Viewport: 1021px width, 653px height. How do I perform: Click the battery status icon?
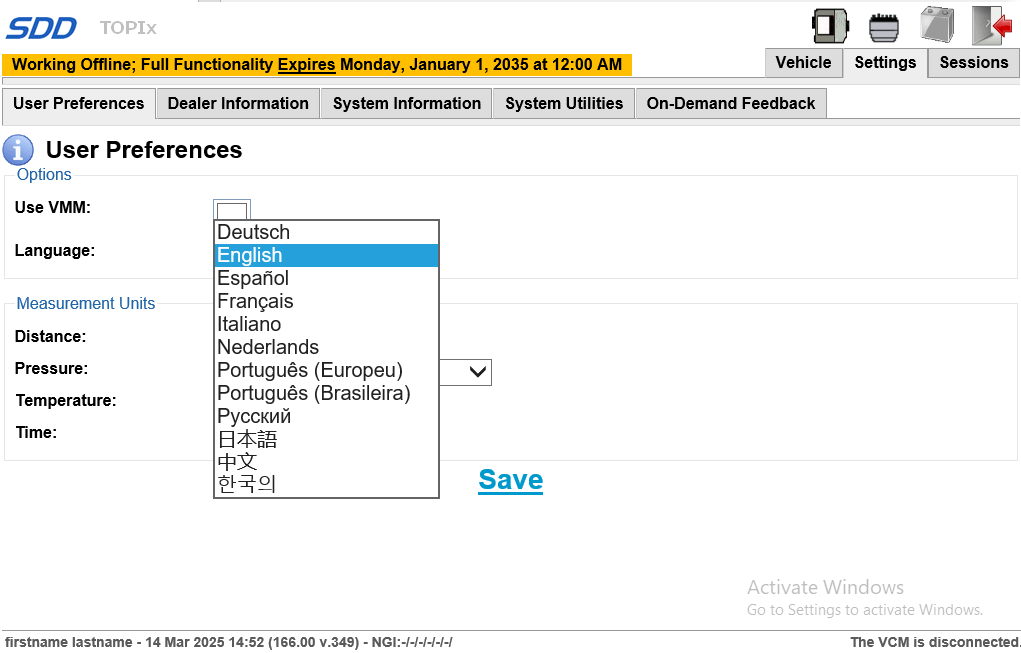click(x=937, y=25)
